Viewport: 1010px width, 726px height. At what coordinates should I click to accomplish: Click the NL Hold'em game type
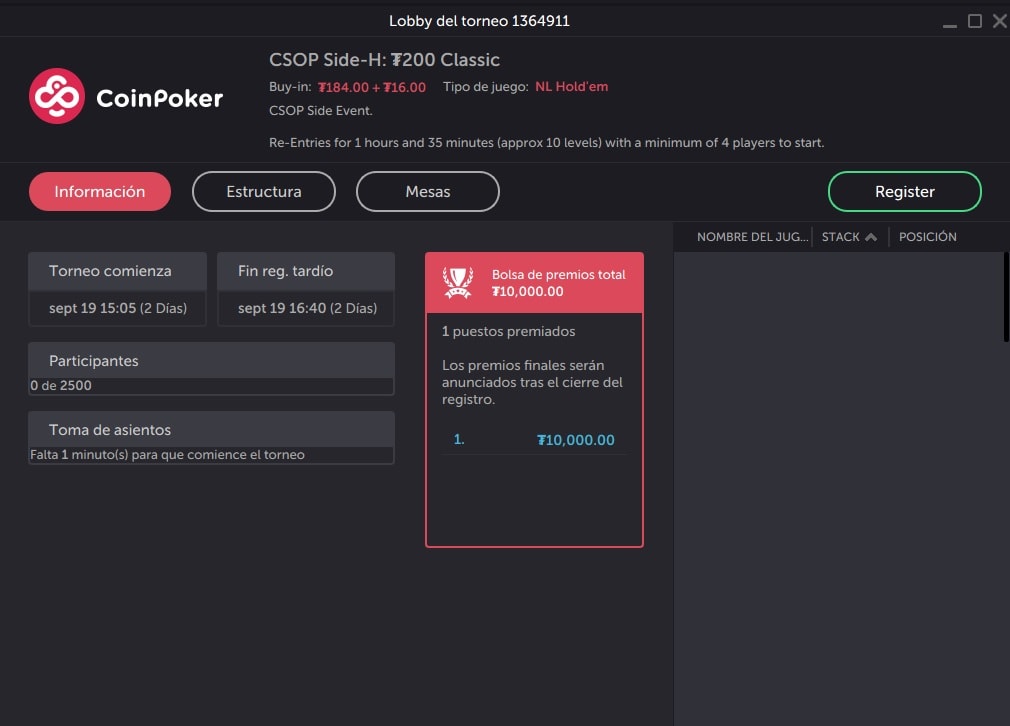(x=571, y=86)
